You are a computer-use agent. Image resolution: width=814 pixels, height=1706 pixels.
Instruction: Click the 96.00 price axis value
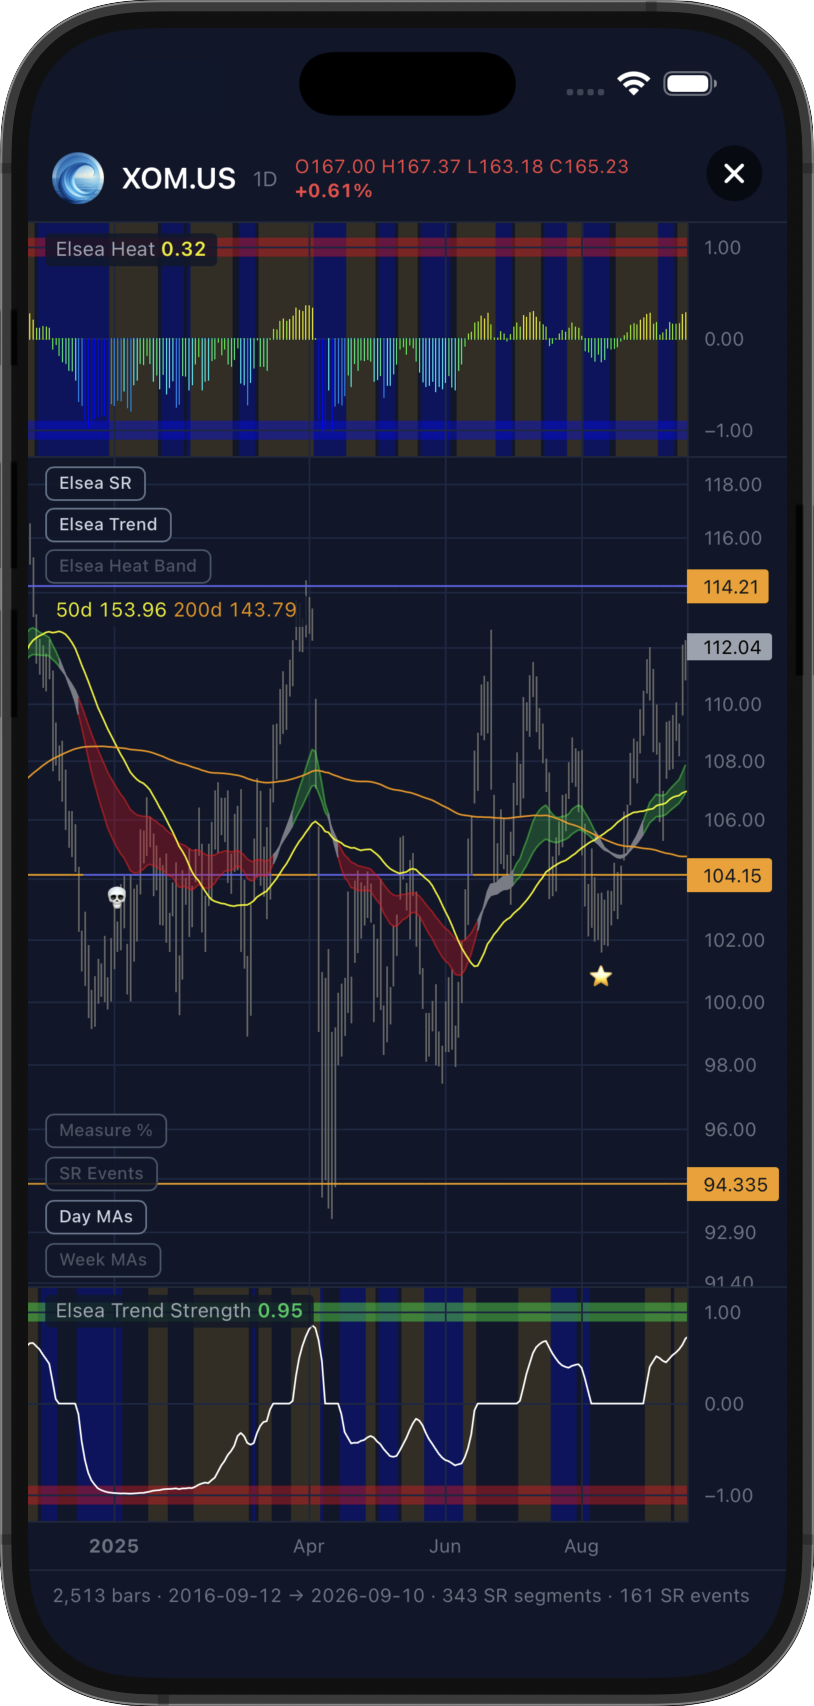click(730, 1129)
